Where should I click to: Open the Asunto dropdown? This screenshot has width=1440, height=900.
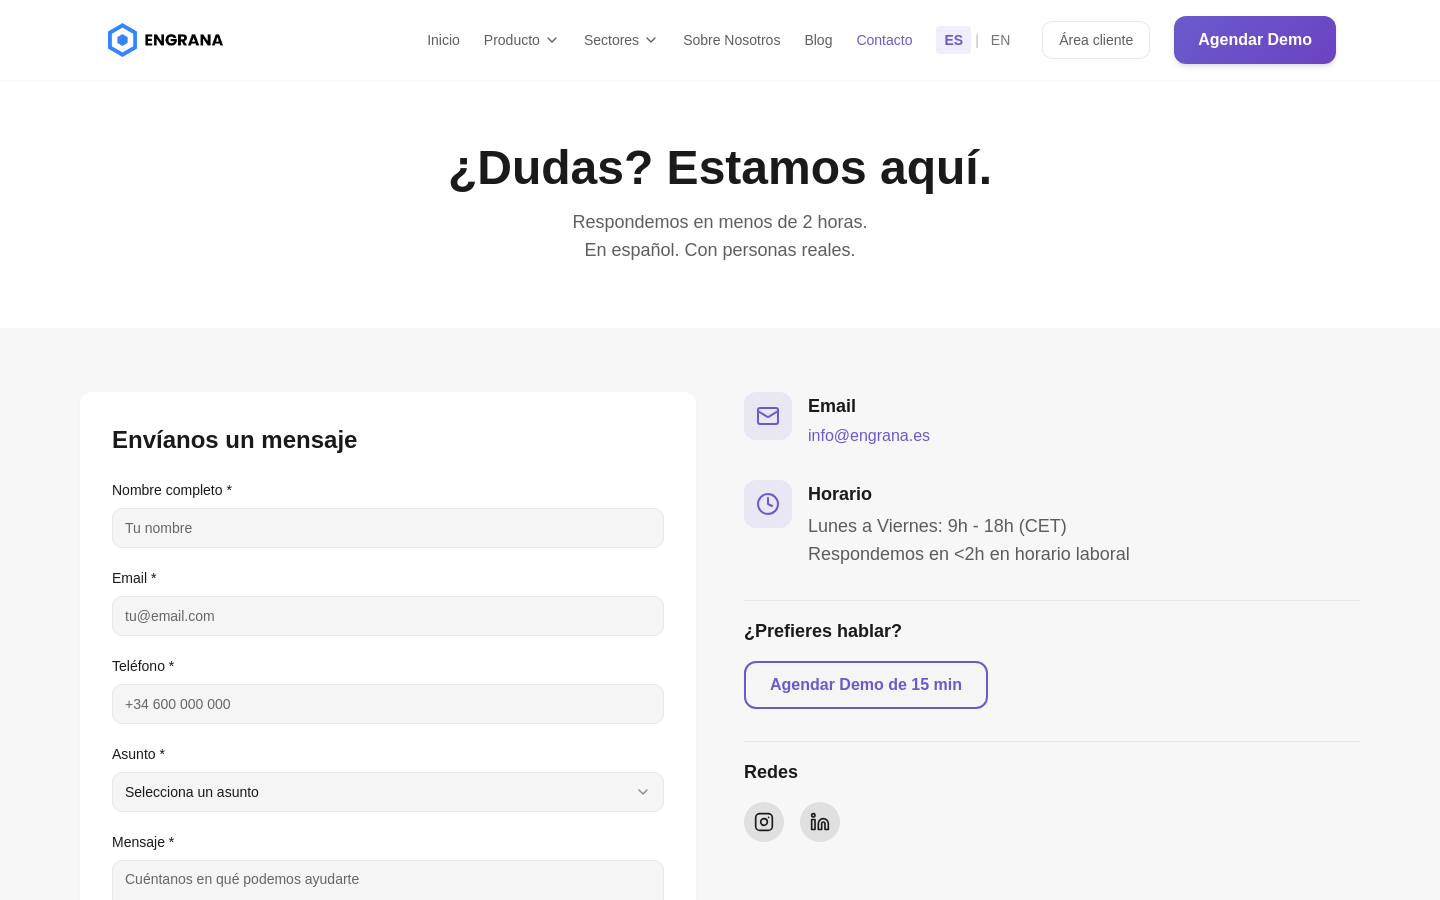click(x=388, y=792)
